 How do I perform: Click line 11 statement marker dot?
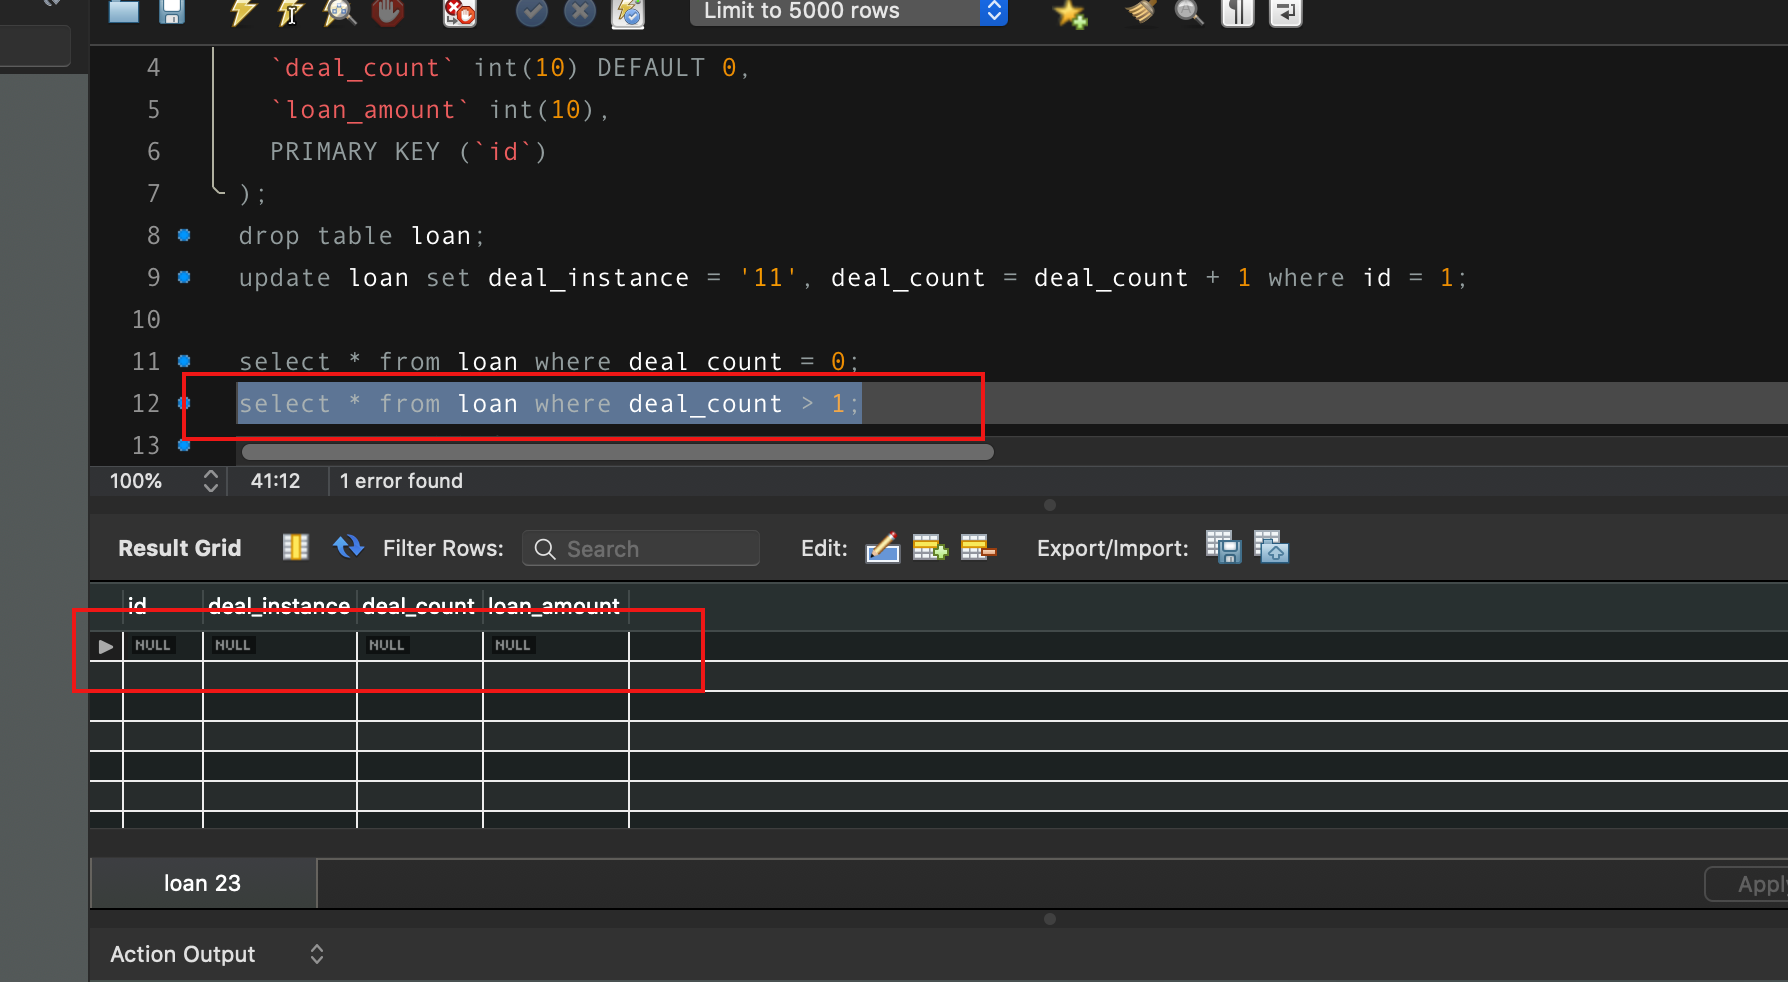pos(184,361)
